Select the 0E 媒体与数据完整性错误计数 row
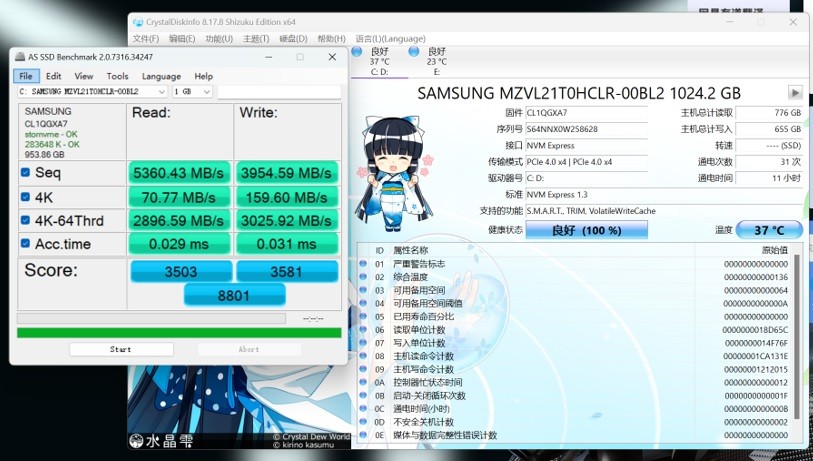The height and width of the screenshot is (461, 813). click(x=574, y=435)
